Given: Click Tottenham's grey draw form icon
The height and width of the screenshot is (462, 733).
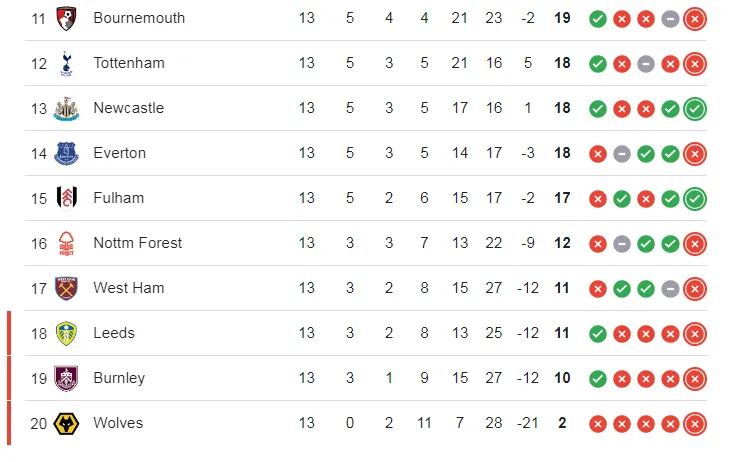Looking at the screenshot, I should (x=646, y=63).
